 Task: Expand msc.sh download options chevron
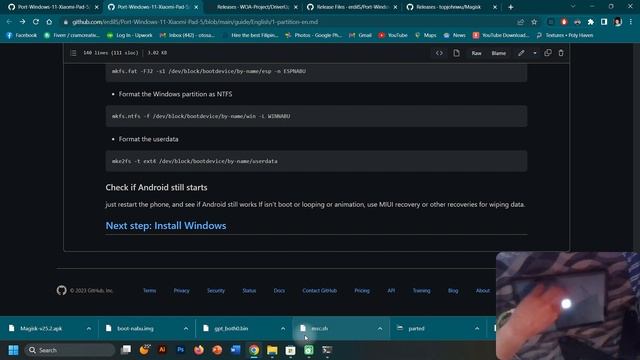380,329
